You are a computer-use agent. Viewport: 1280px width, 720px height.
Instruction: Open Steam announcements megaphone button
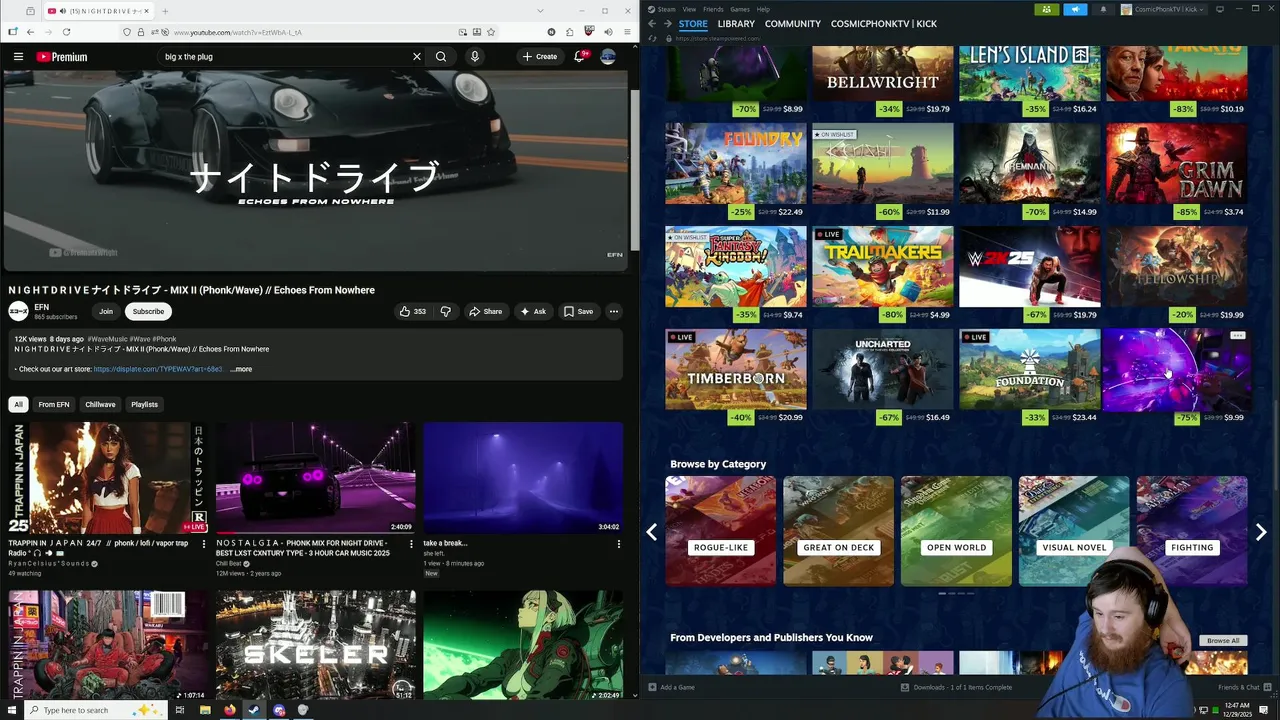(1075, 9)
